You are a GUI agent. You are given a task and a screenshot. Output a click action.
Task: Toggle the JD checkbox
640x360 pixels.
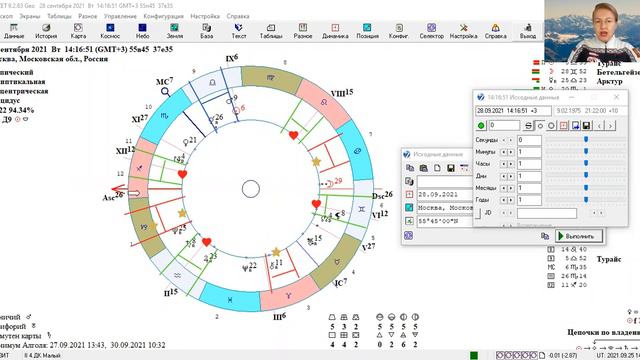pos(478,213)
